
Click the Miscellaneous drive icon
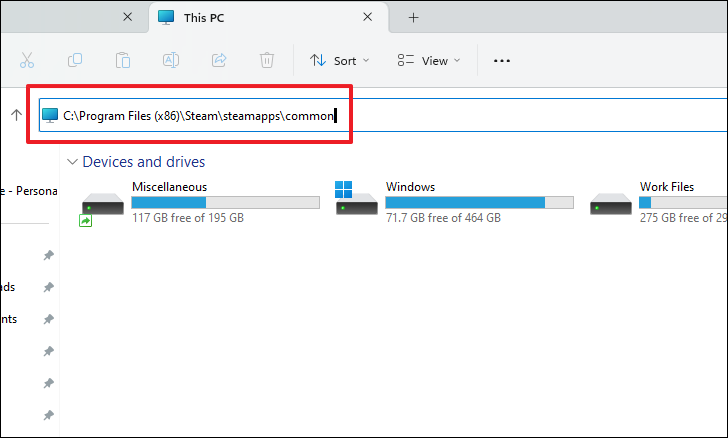pos(103,204)
